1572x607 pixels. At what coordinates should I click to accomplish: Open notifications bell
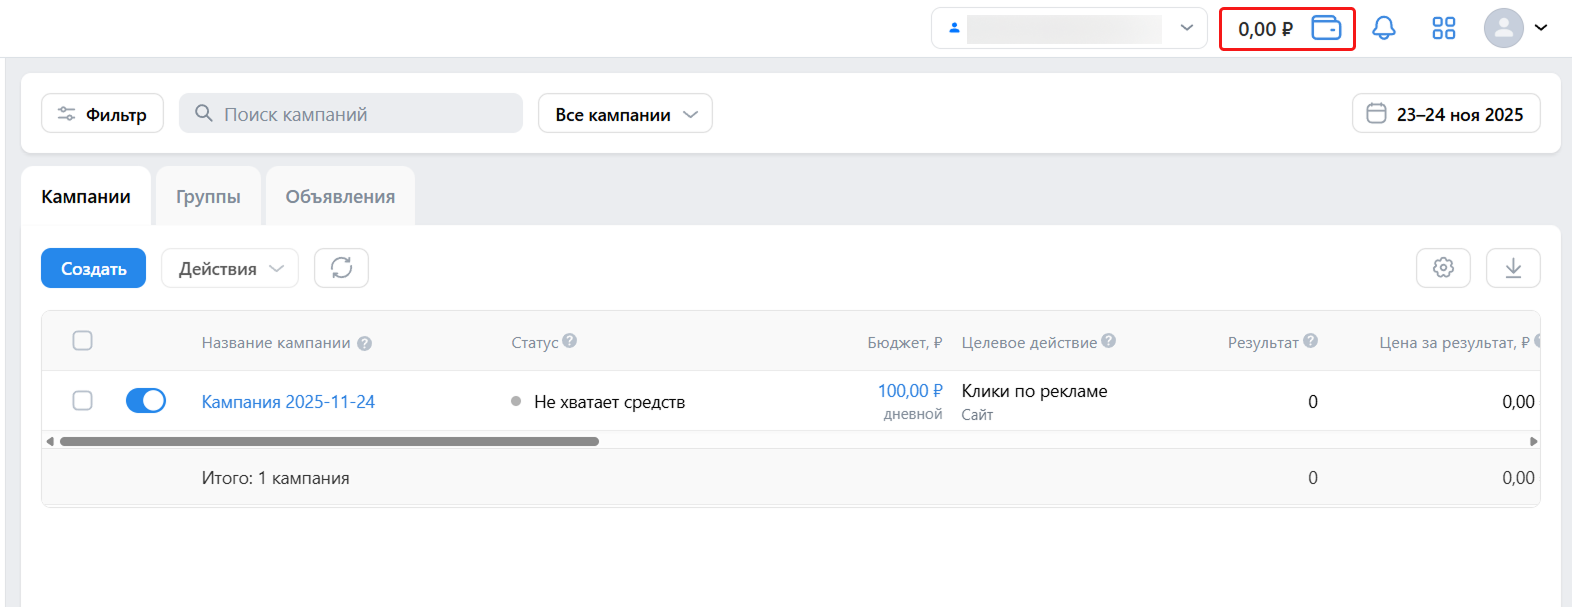click(x=1384, y=28)
